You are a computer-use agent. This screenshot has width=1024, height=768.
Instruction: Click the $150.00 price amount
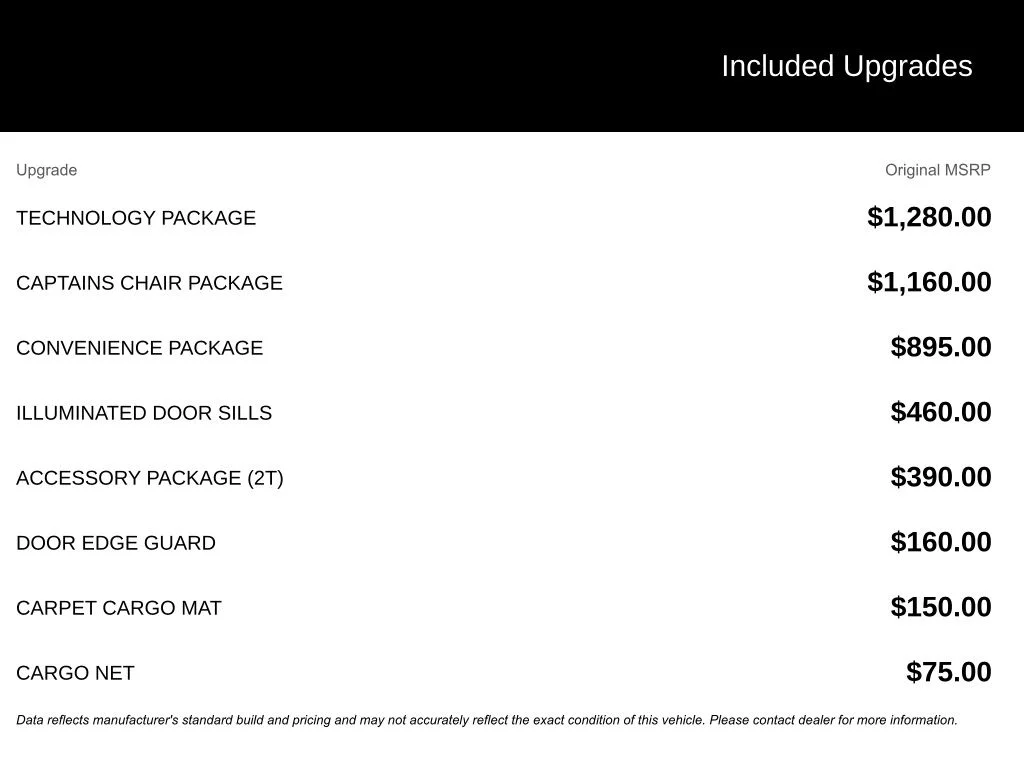click(940, 607)
